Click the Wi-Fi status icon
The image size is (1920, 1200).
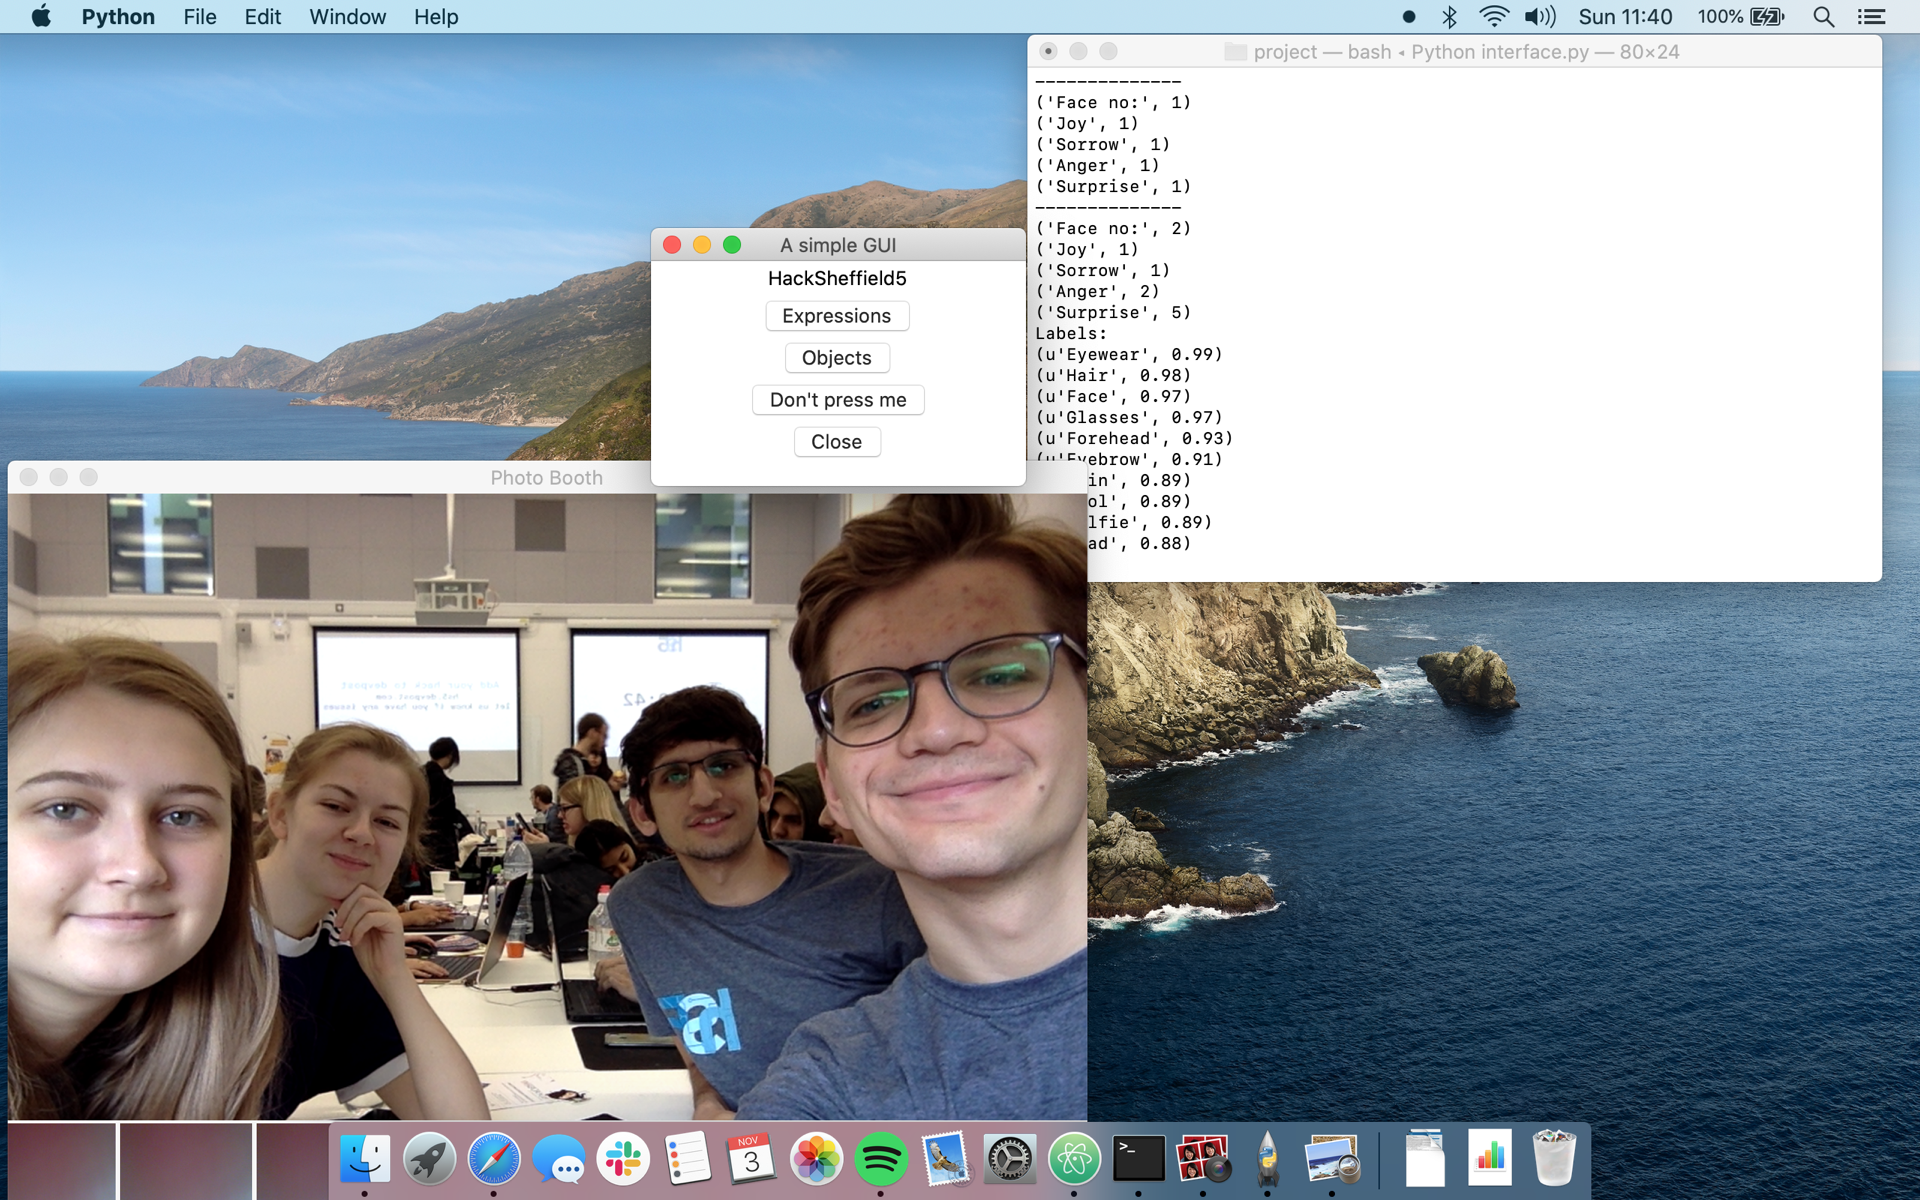tap(1493, 17)
